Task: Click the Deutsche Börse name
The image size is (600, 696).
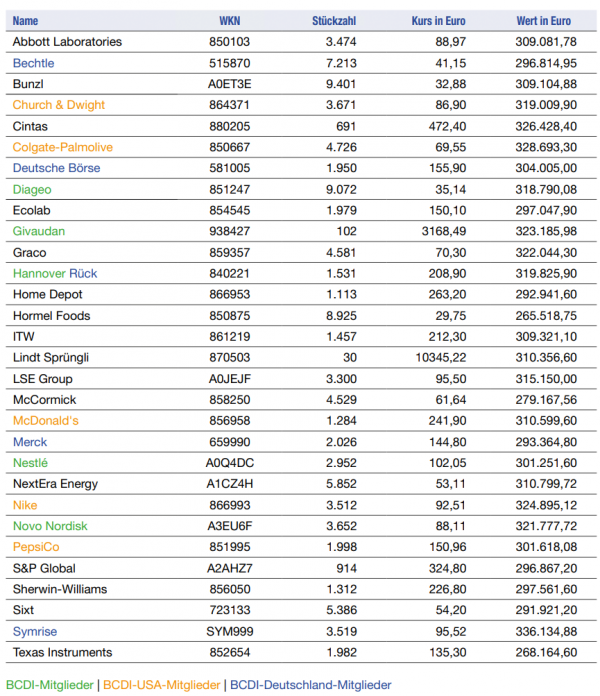Action: (x=56, y=168)
